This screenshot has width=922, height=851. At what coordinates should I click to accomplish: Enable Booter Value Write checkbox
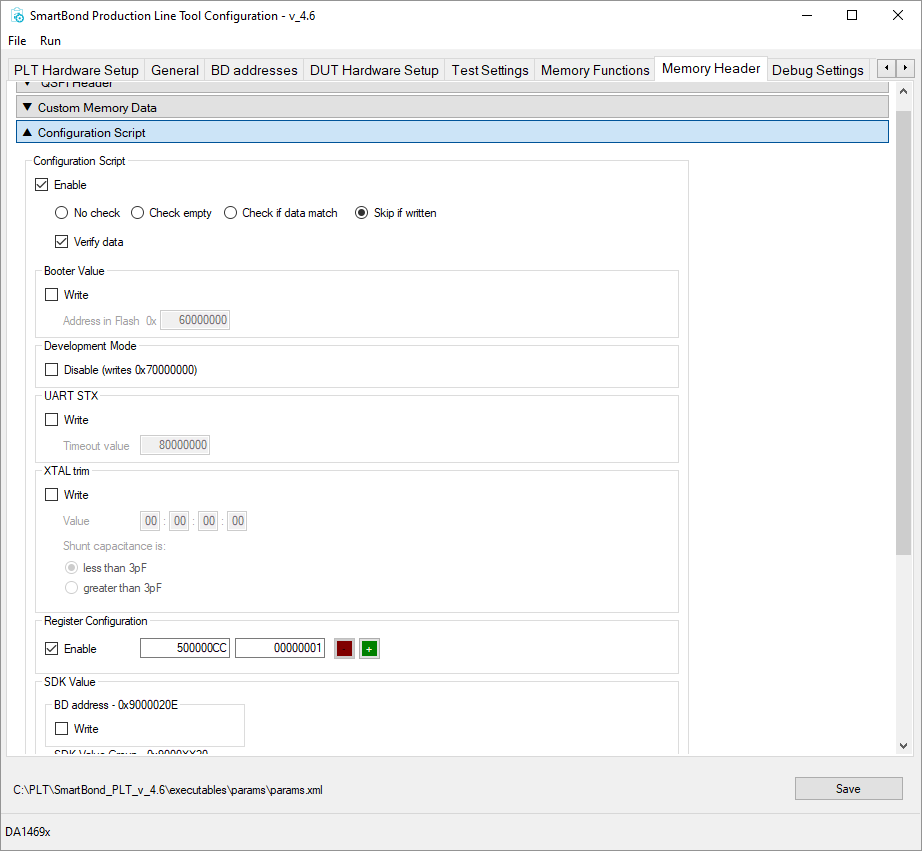(52, 295)
